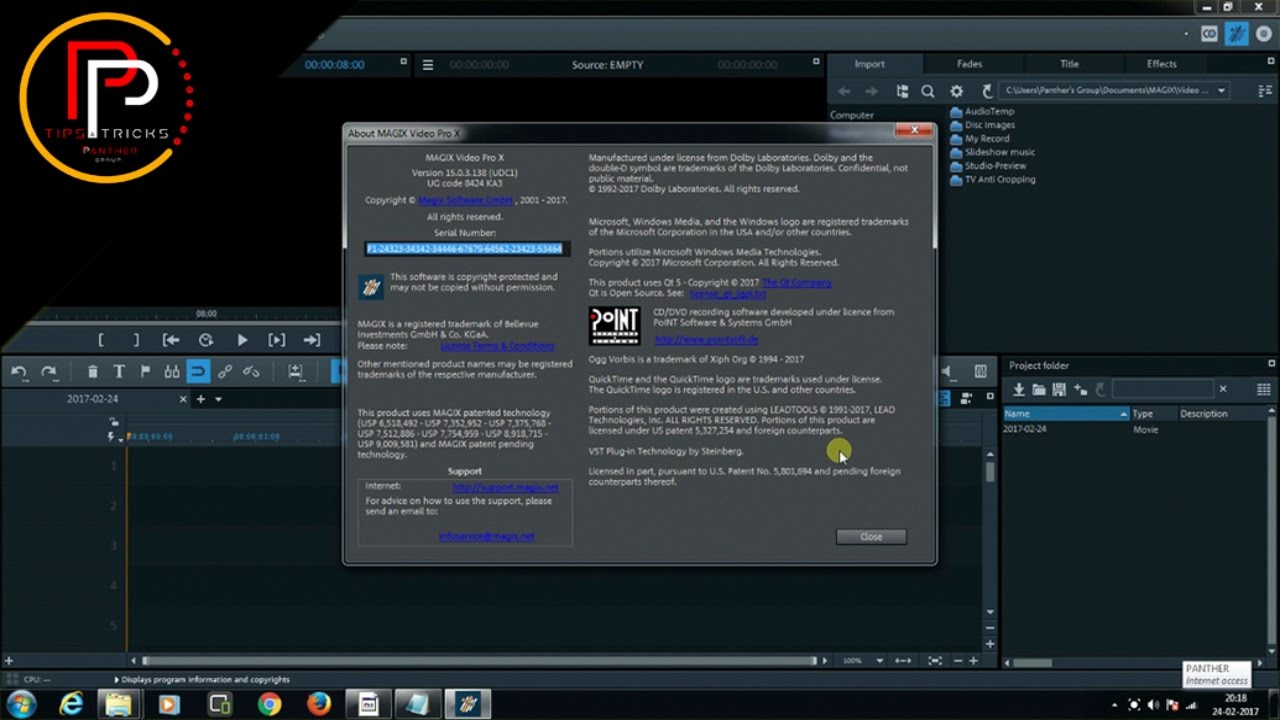Image resolution: width=1280 pixels, height=720 pixels.
Task: Jump to range start button
Action: (171, 340)
